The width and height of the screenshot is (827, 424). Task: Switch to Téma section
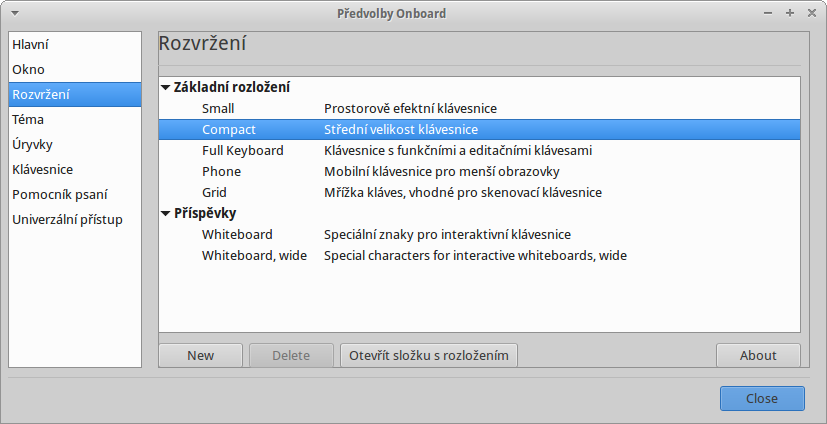(75, 120)
